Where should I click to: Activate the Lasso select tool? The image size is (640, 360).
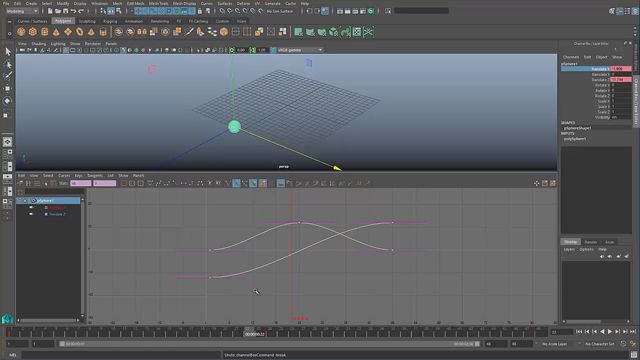[x=7, y=64]
